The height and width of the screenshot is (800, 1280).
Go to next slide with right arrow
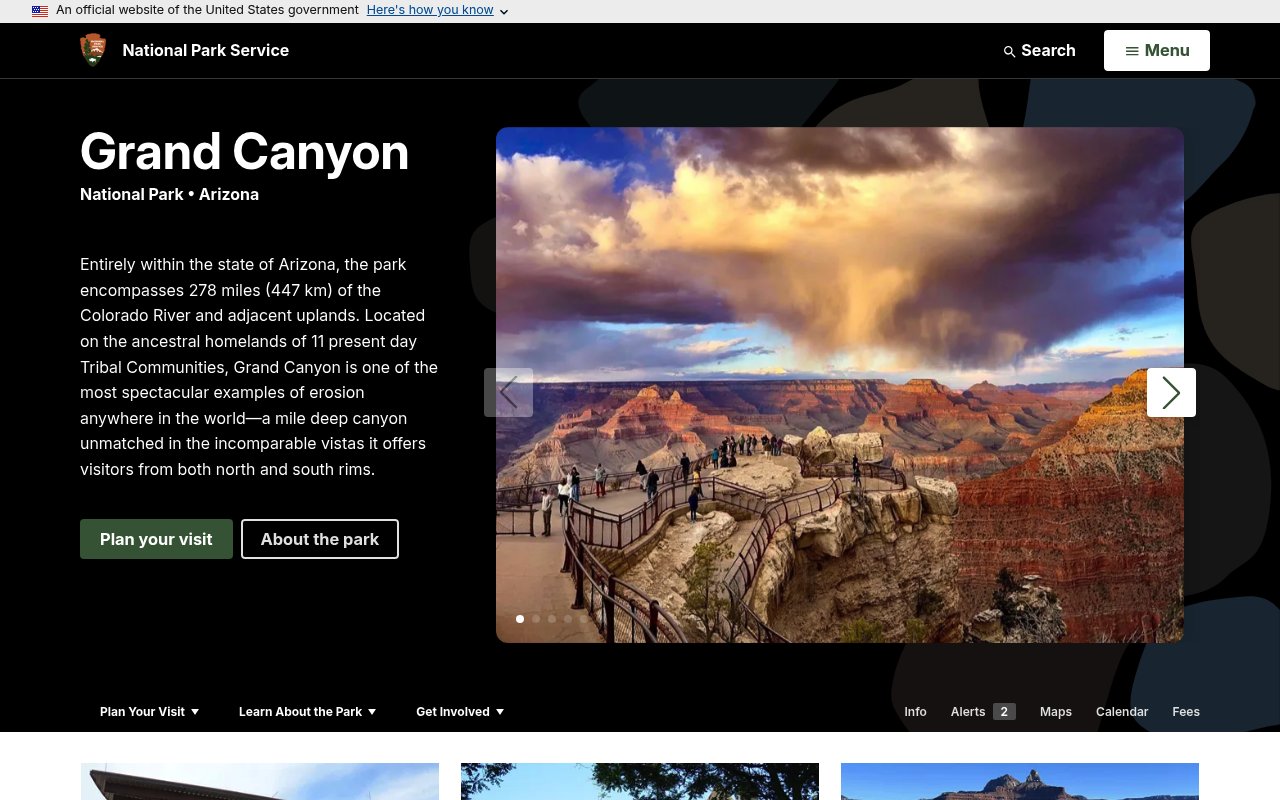1171,392
